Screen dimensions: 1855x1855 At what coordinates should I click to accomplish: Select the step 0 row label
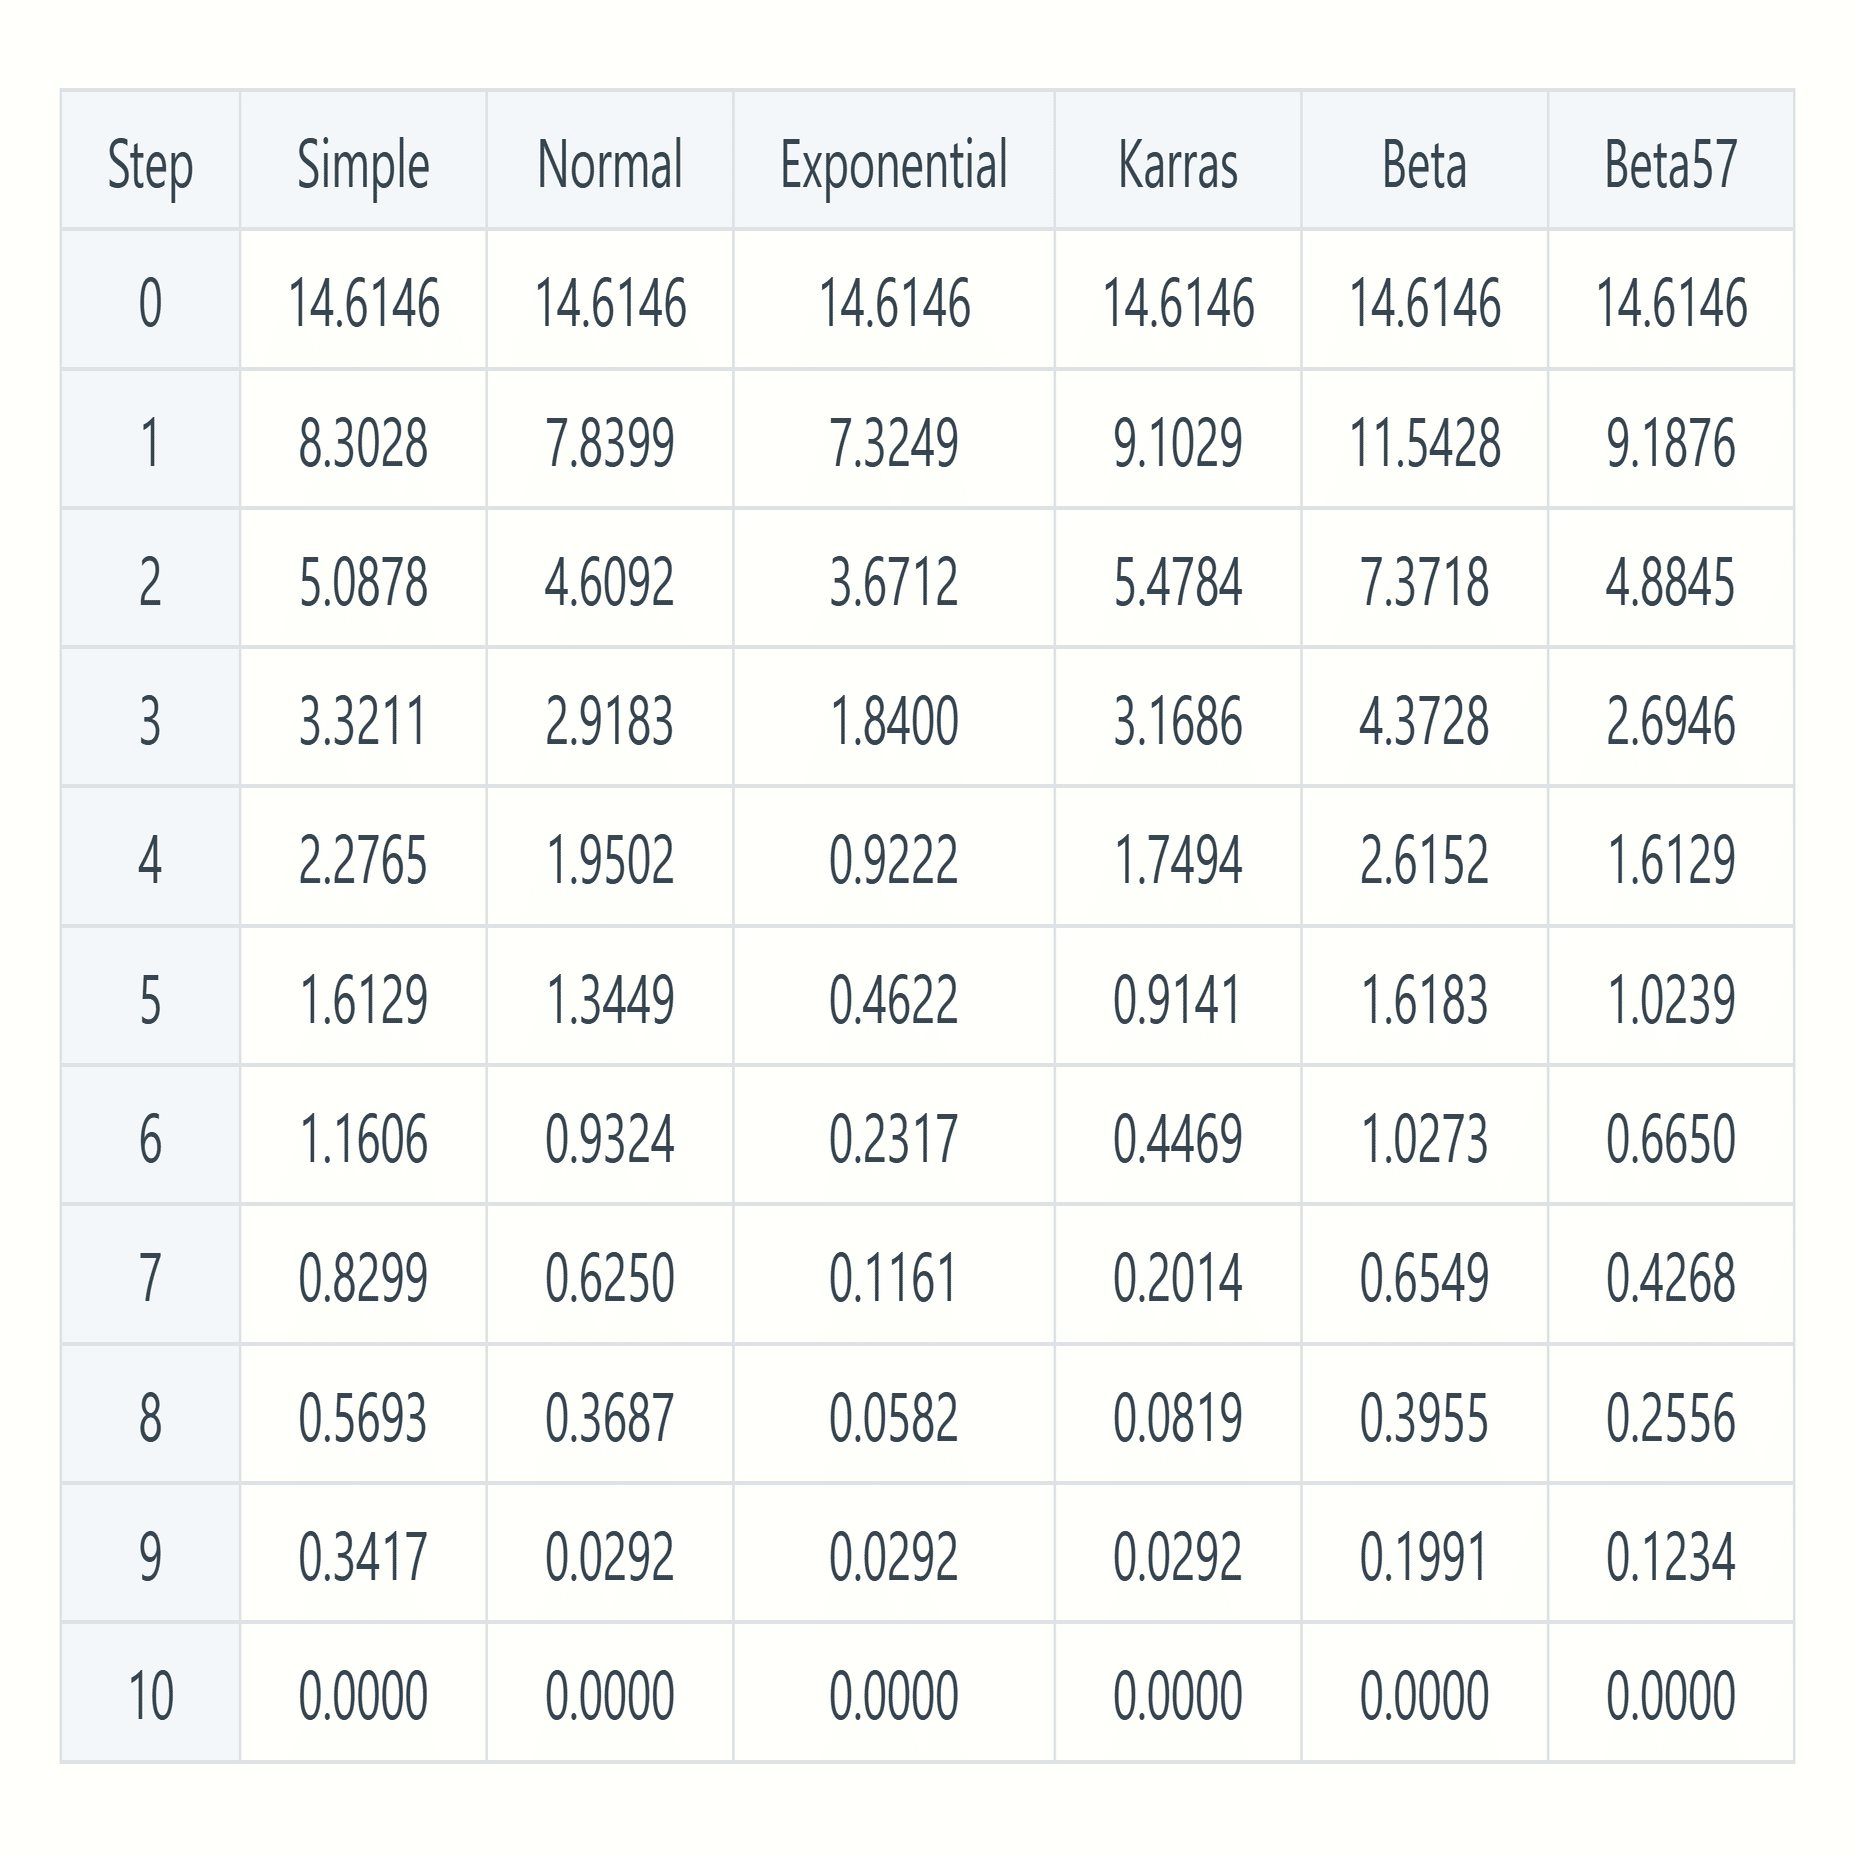pos(150,303)
